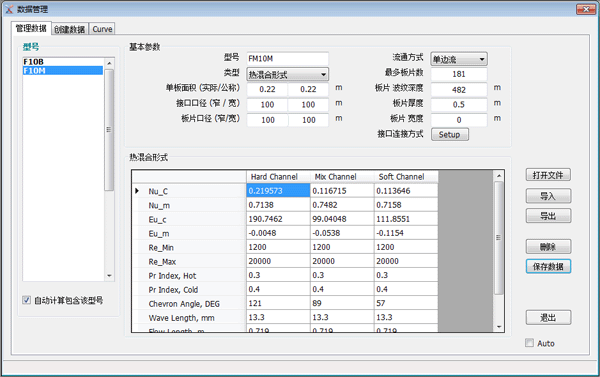Click table scroll up arrow

(499, 176)
